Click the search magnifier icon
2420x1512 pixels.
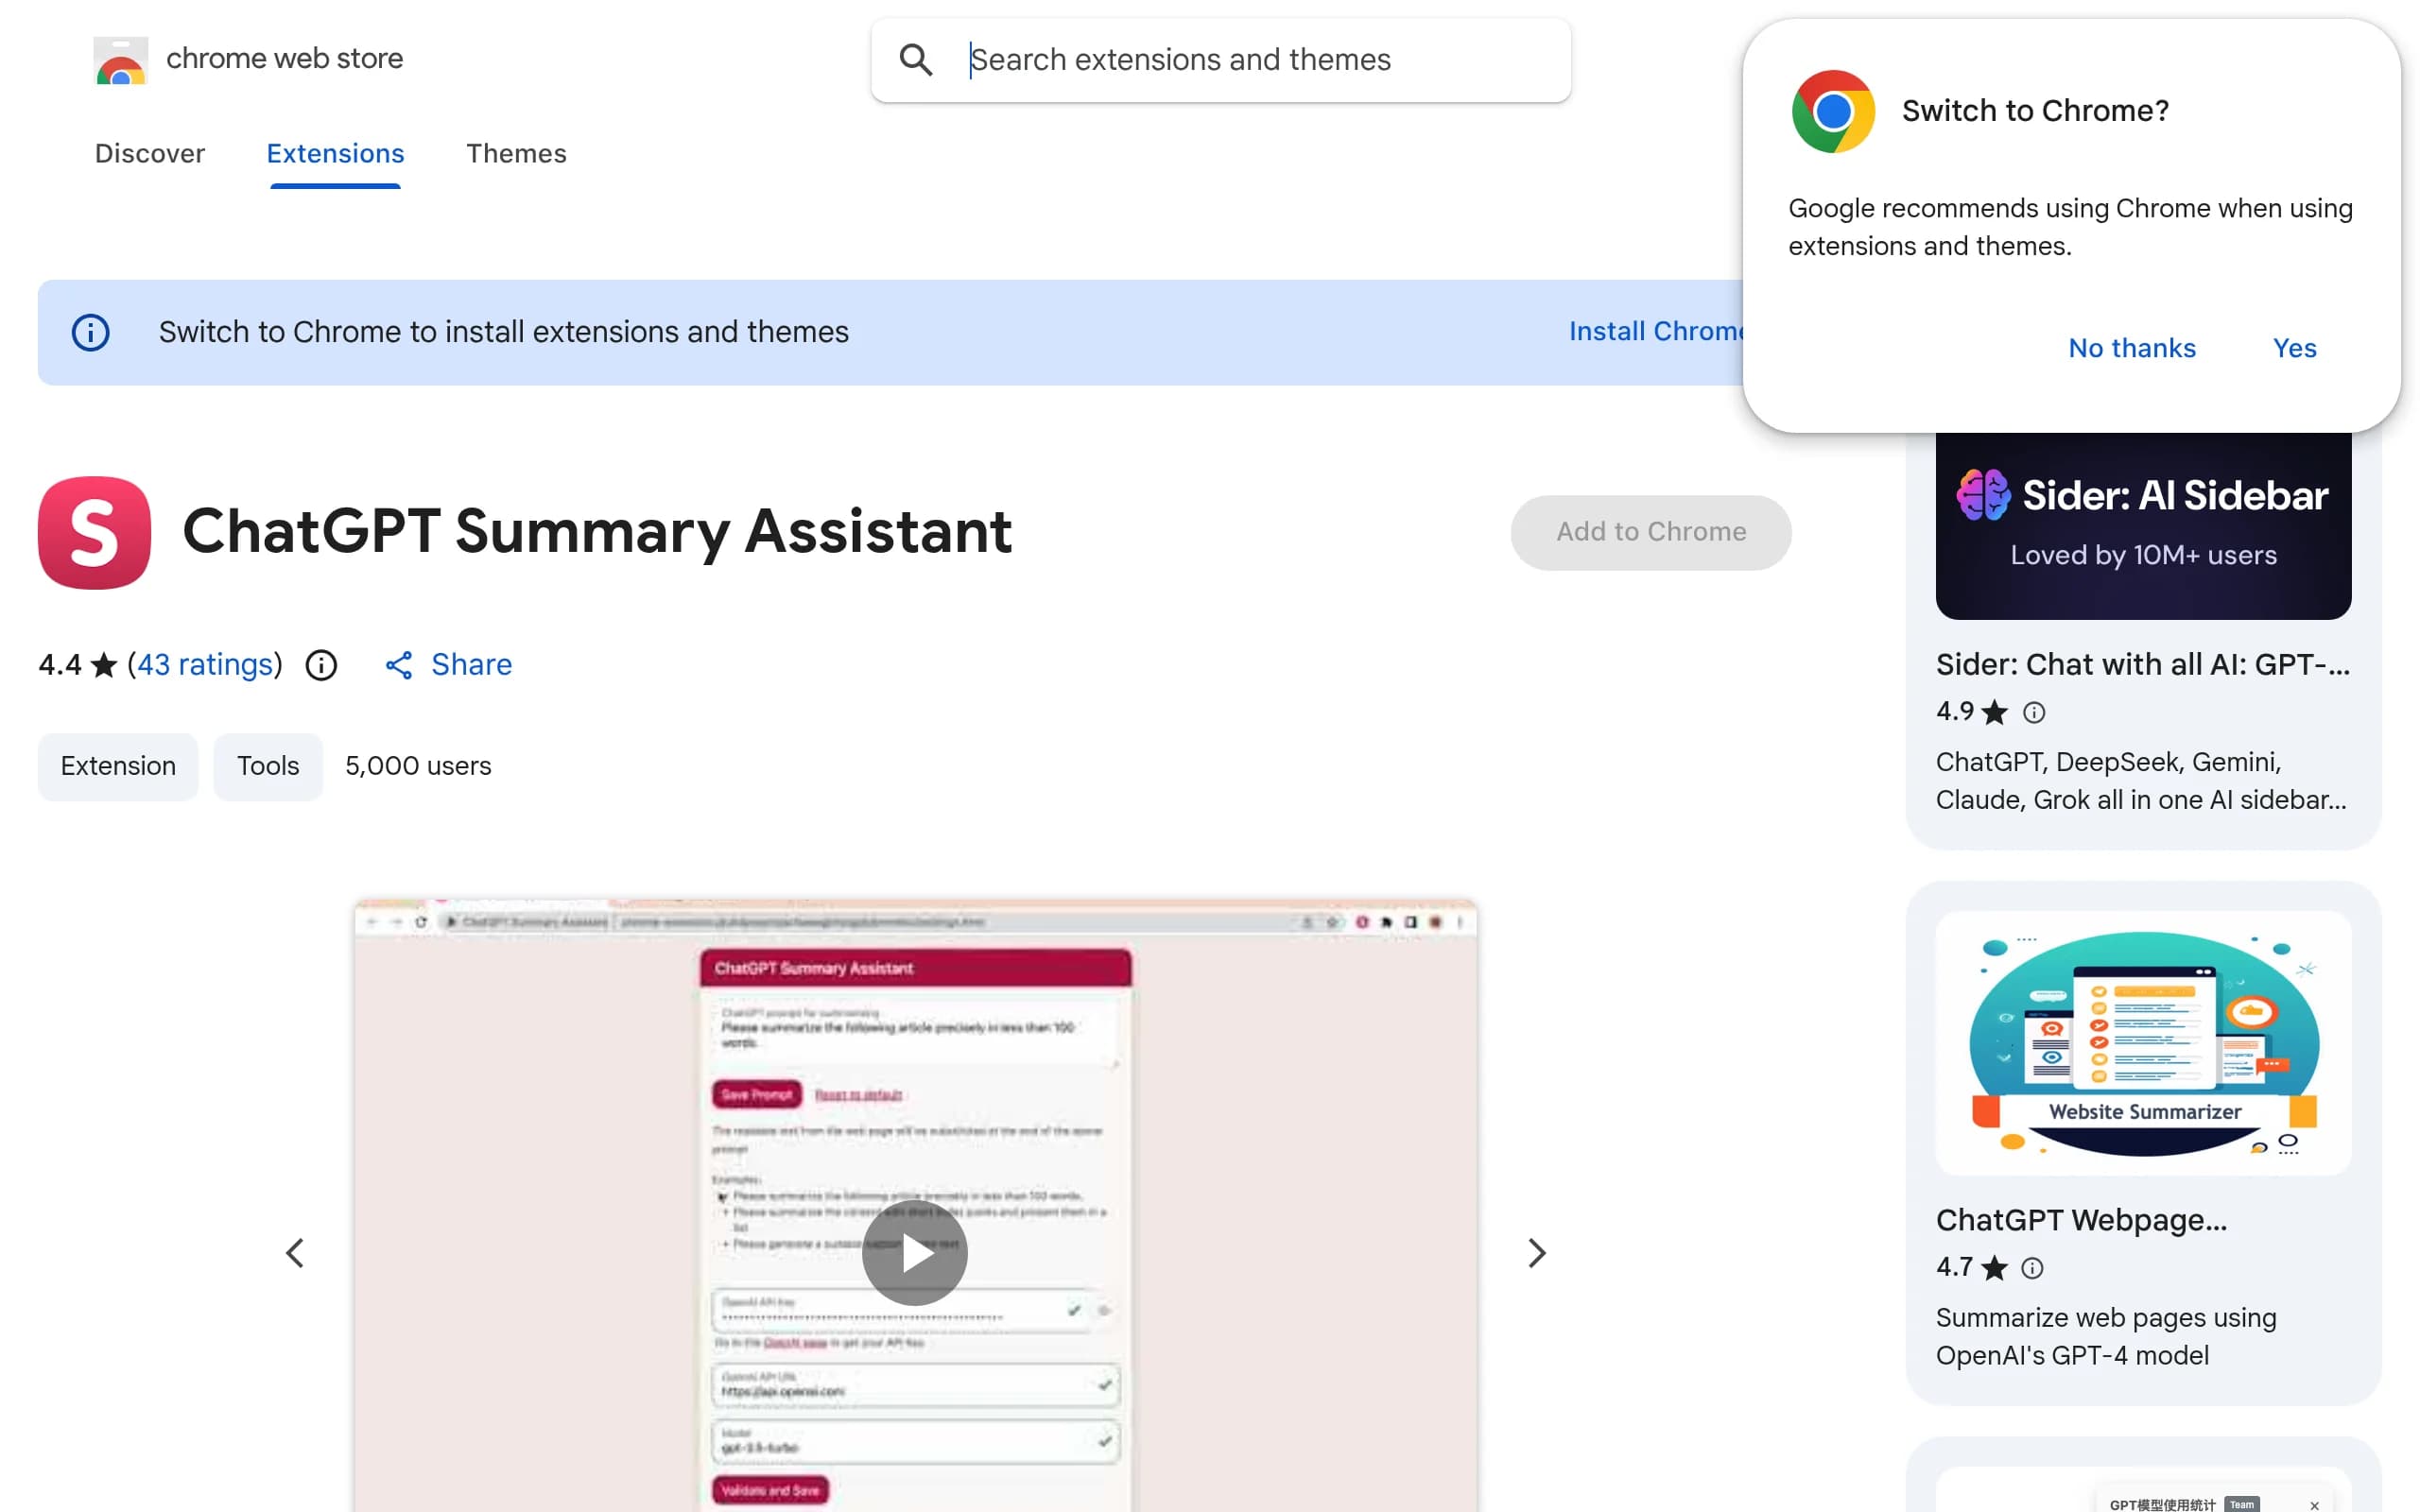click(915, 60)
